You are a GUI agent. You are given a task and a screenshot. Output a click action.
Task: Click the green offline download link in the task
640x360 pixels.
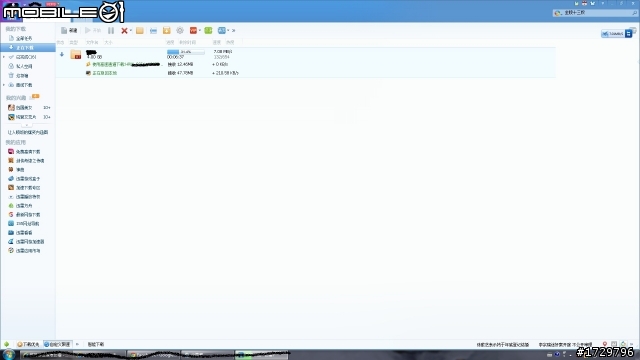click(104, 73)
